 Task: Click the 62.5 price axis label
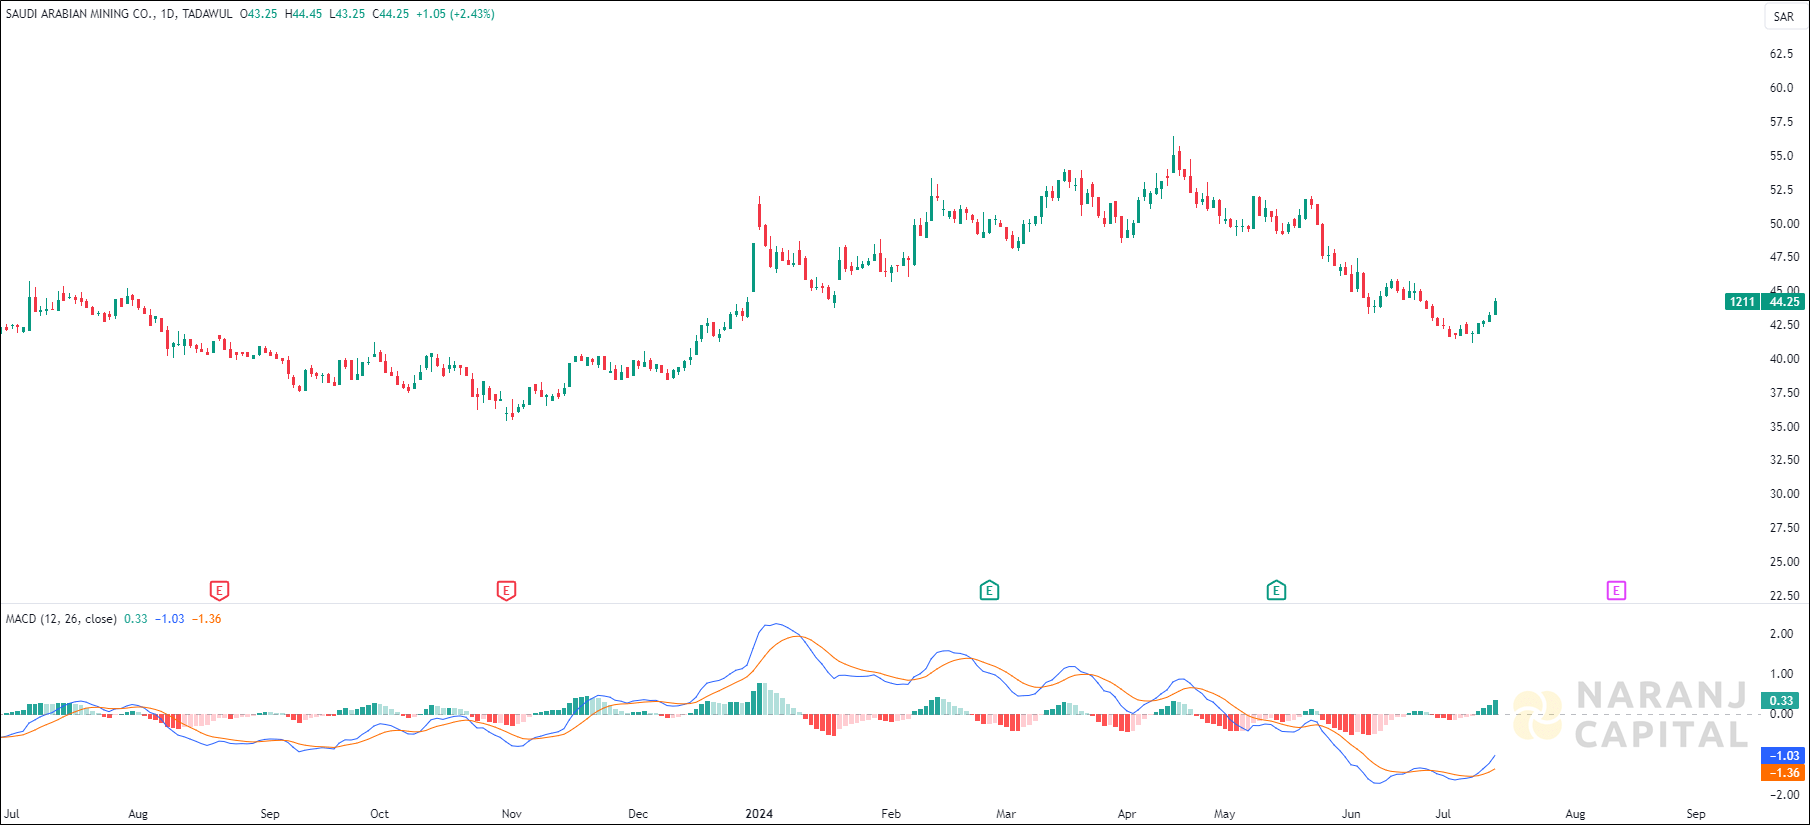coord(1781,54)
